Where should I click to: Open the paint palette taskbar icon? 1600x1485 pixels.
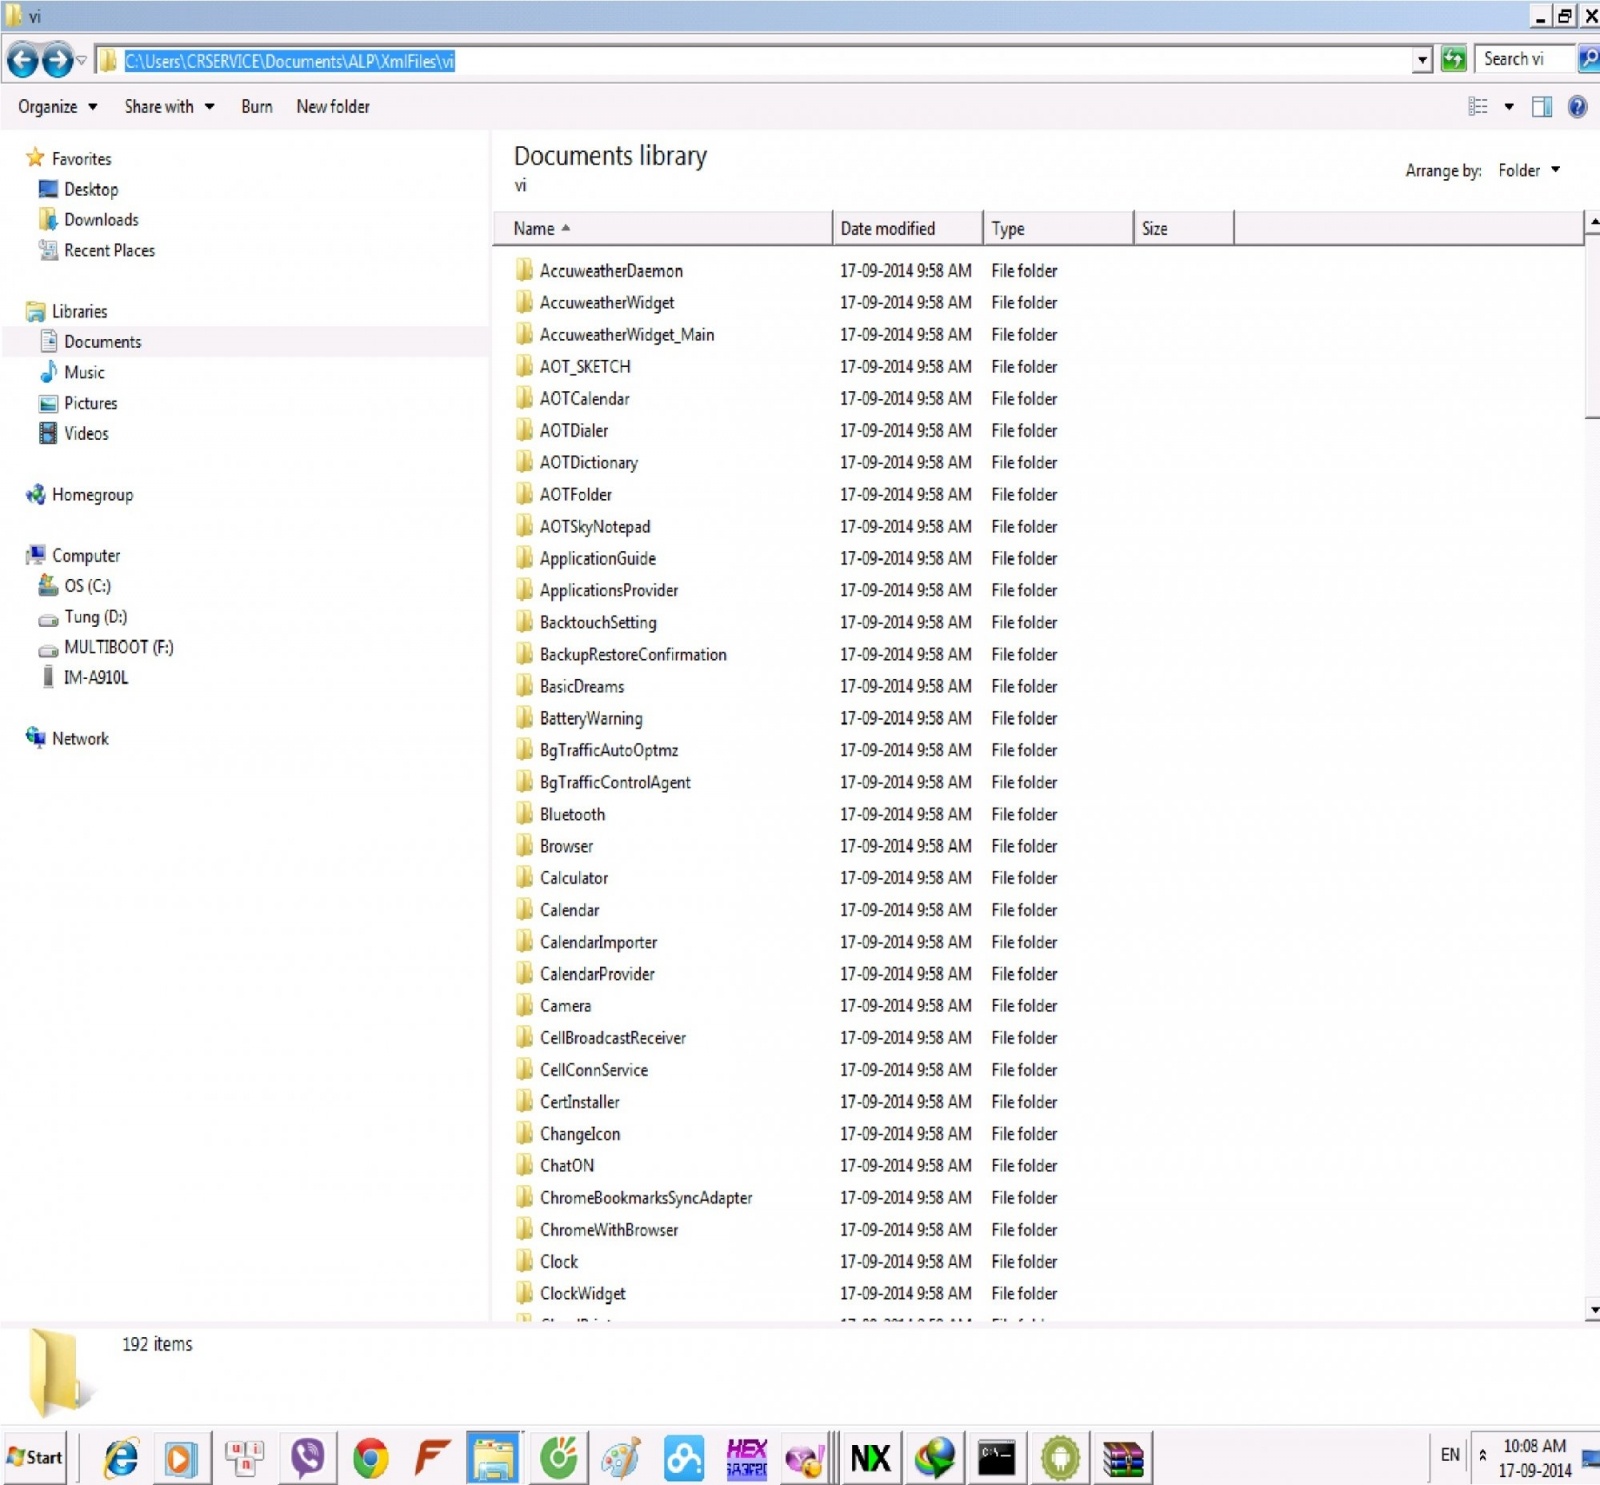tap(620, 1458)
